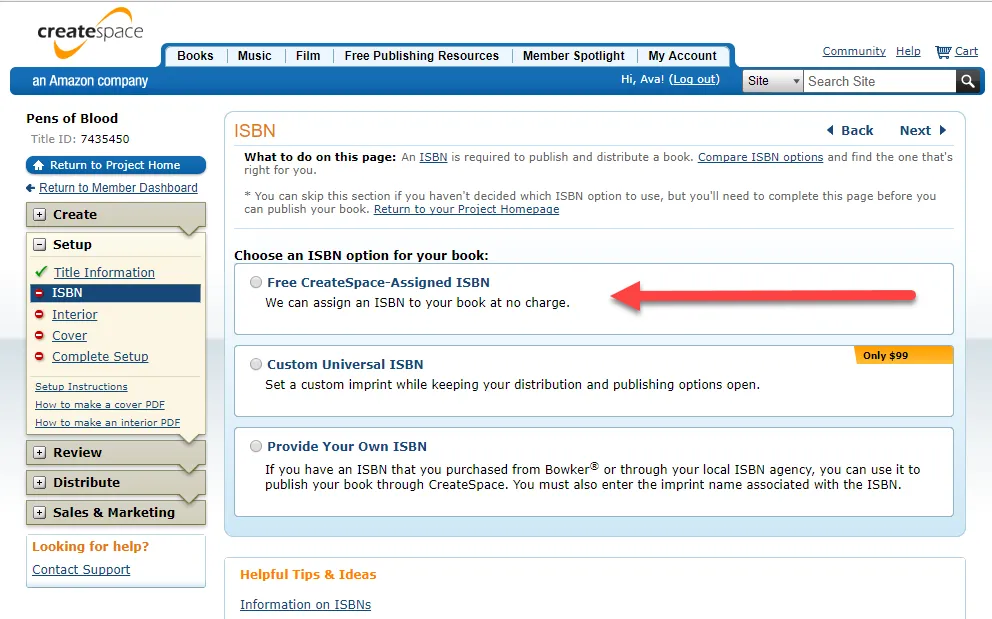Open the Help link
The height and width of the screenshot is (619, 992).
pos(908,51)
